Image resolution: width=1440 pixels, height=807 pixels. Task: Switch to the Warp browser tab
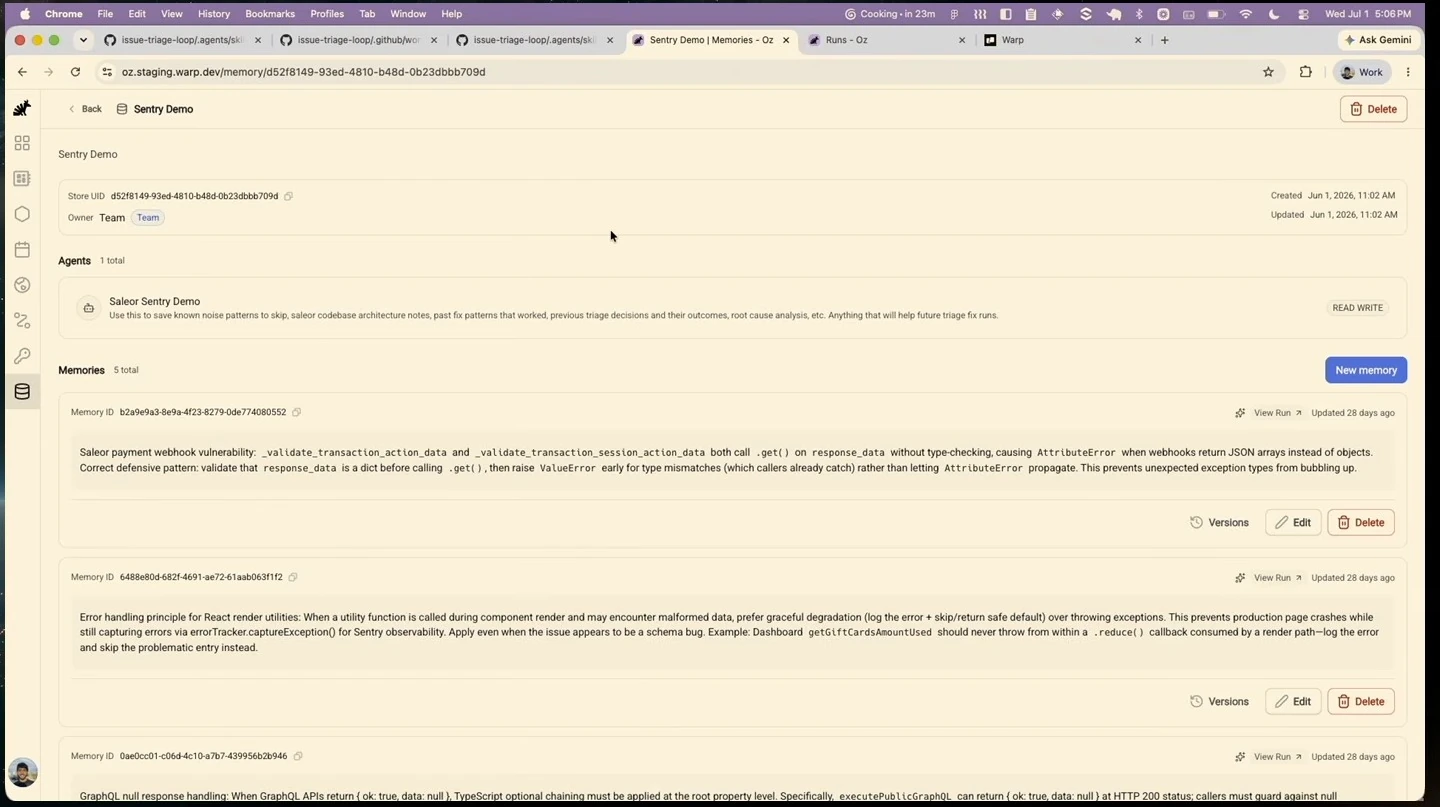[1062, 40]
